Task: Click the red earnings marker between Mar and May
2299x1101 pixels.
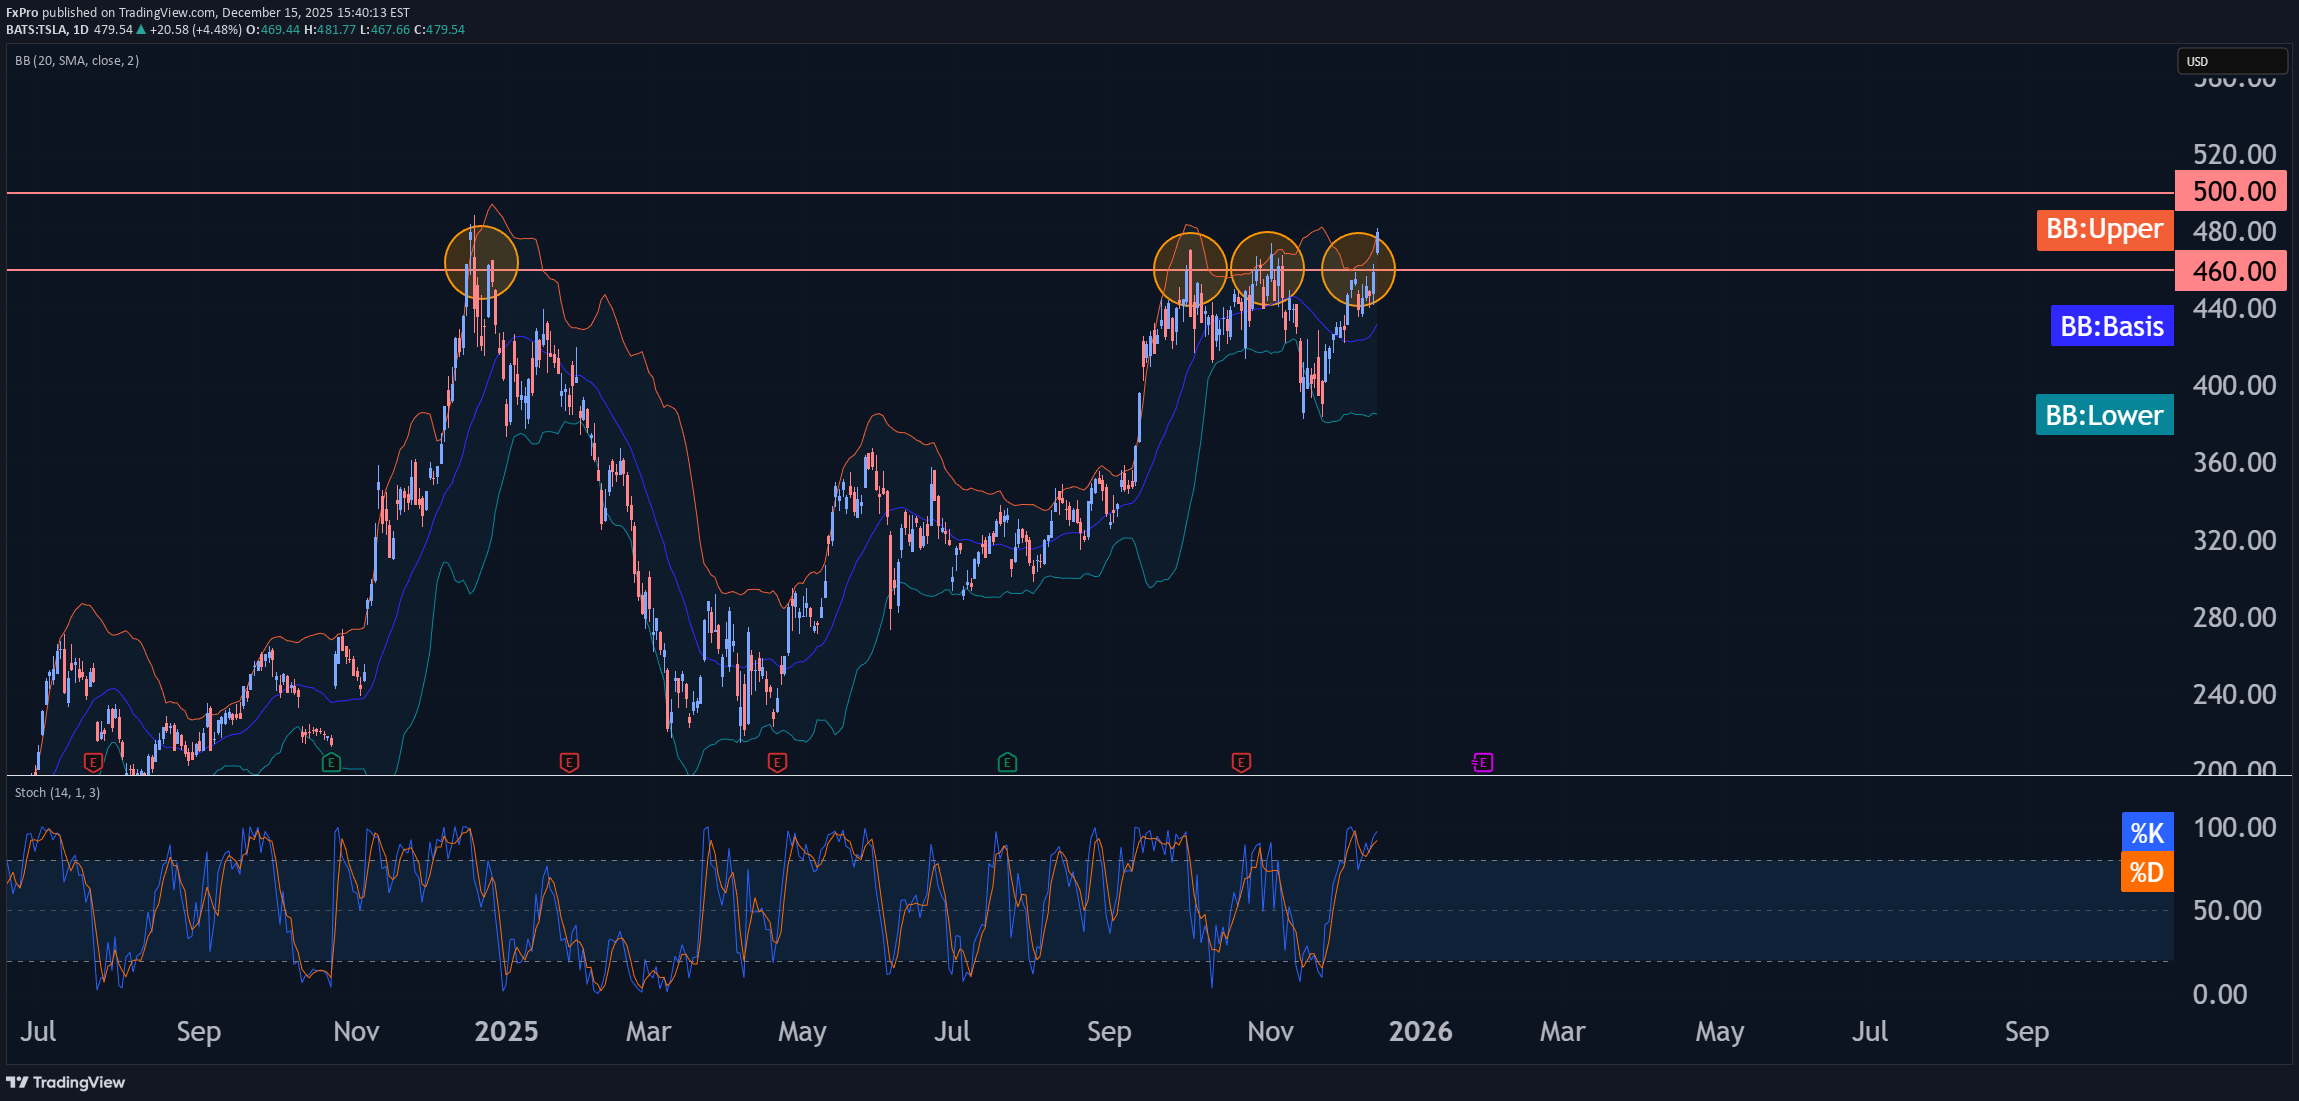Action: coord(777,763)
